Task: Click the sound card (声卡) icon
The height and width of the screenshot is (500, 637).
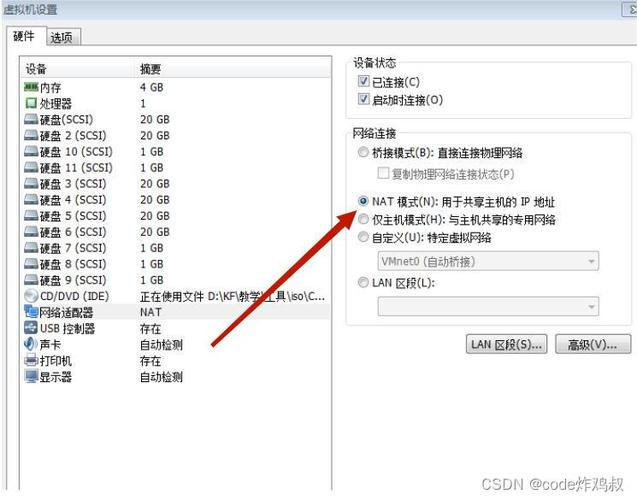Action: click(x=31, y=344)
